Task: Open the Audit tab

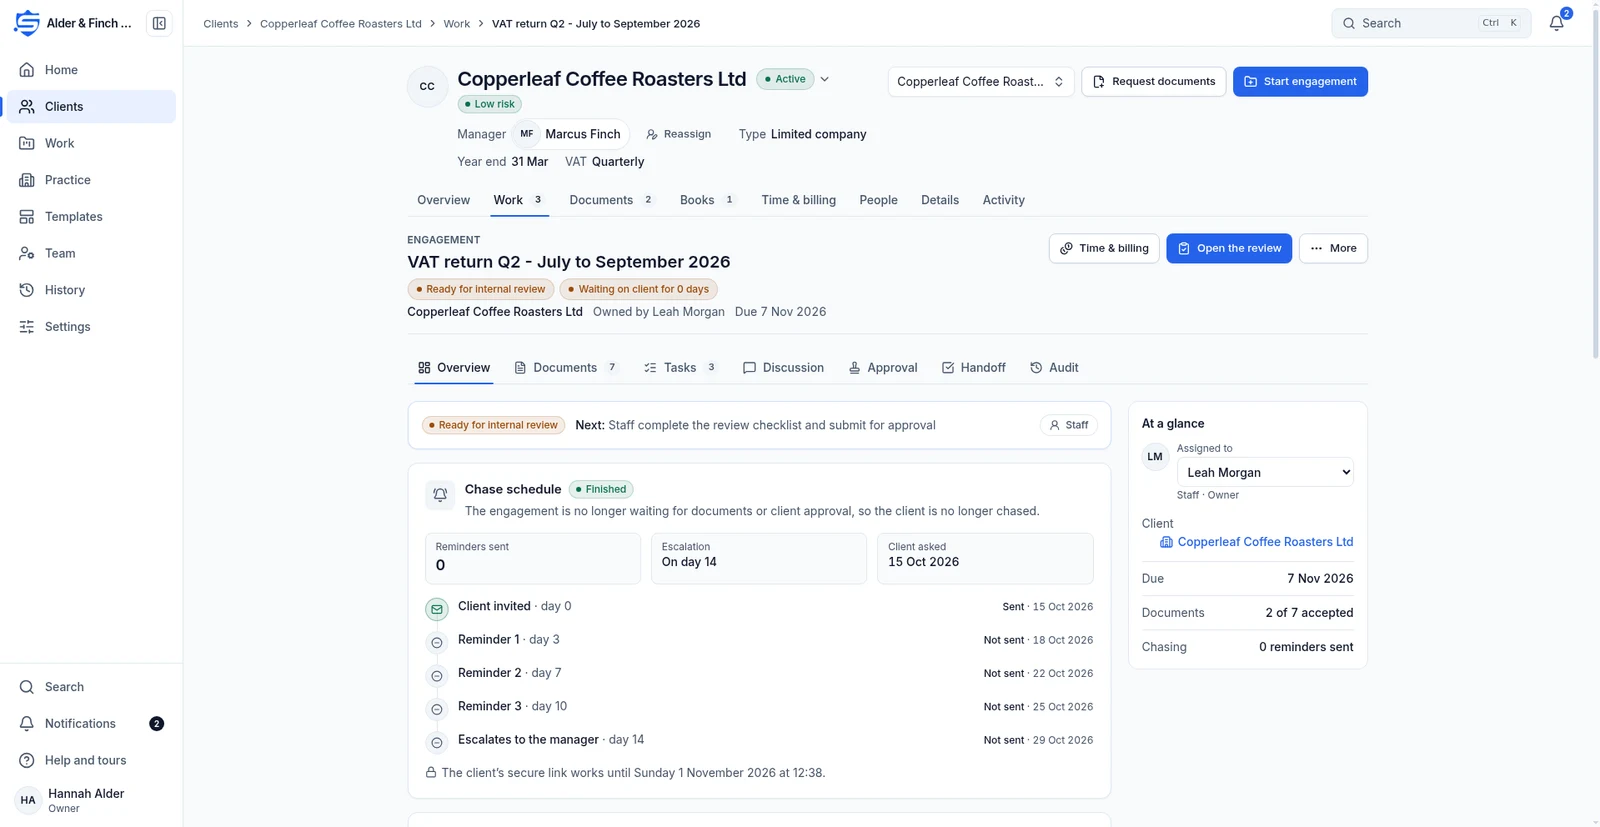Action: point(1054,368)
